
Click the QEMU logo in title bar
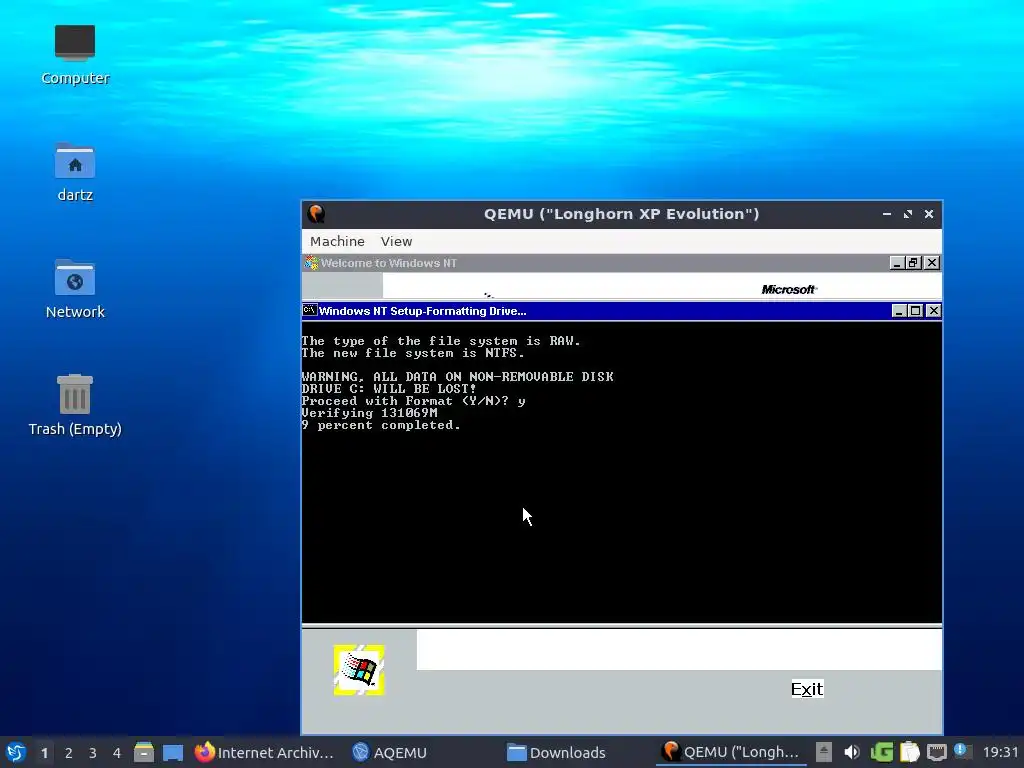317,214
